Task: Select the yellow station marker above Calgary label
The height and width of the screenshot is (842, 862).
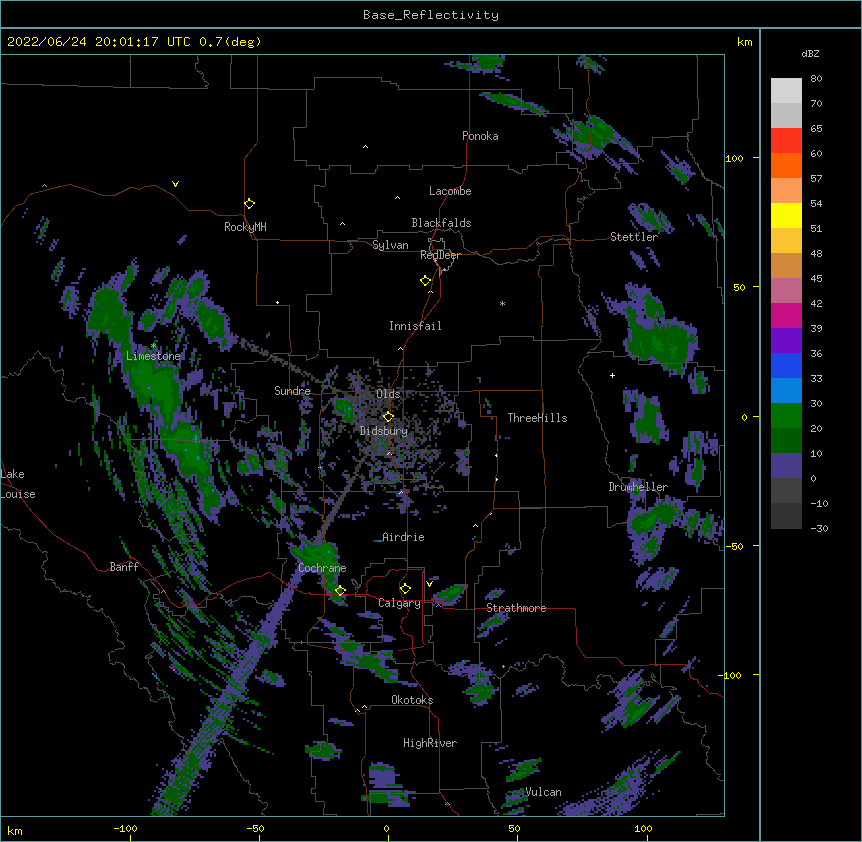Action: point(405,589)
